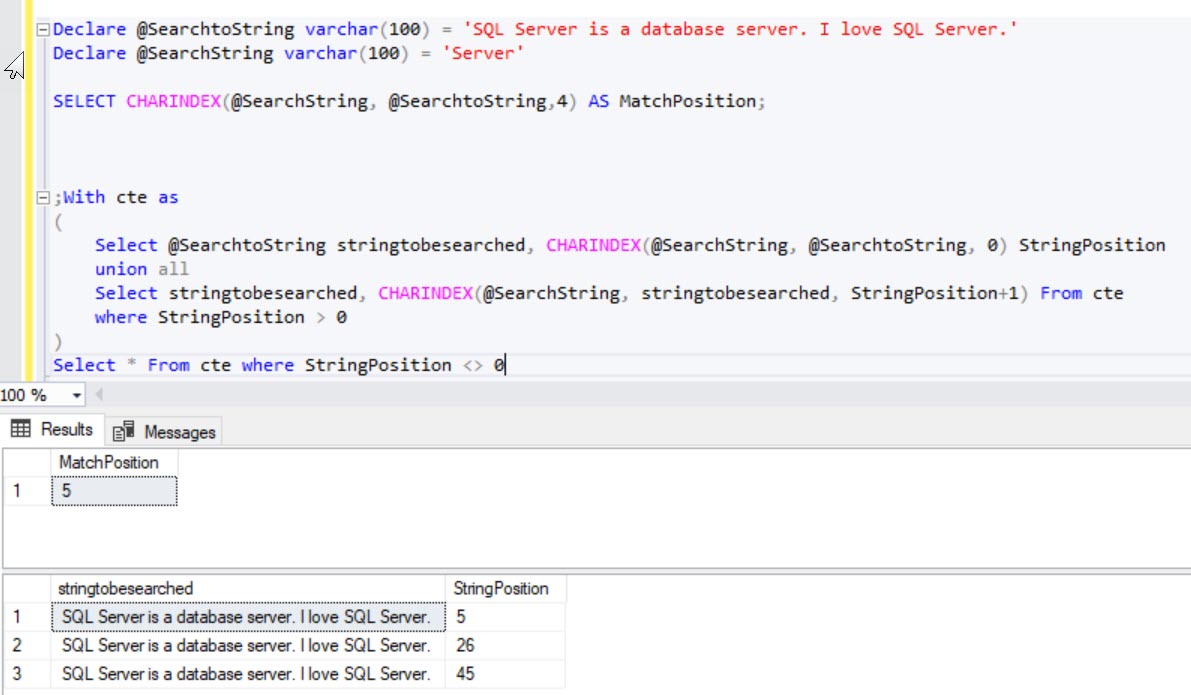Click the final 'Select * From cte' line
Image resolution: width=1191 pixels, height=695 pixels.
point(278,365)
